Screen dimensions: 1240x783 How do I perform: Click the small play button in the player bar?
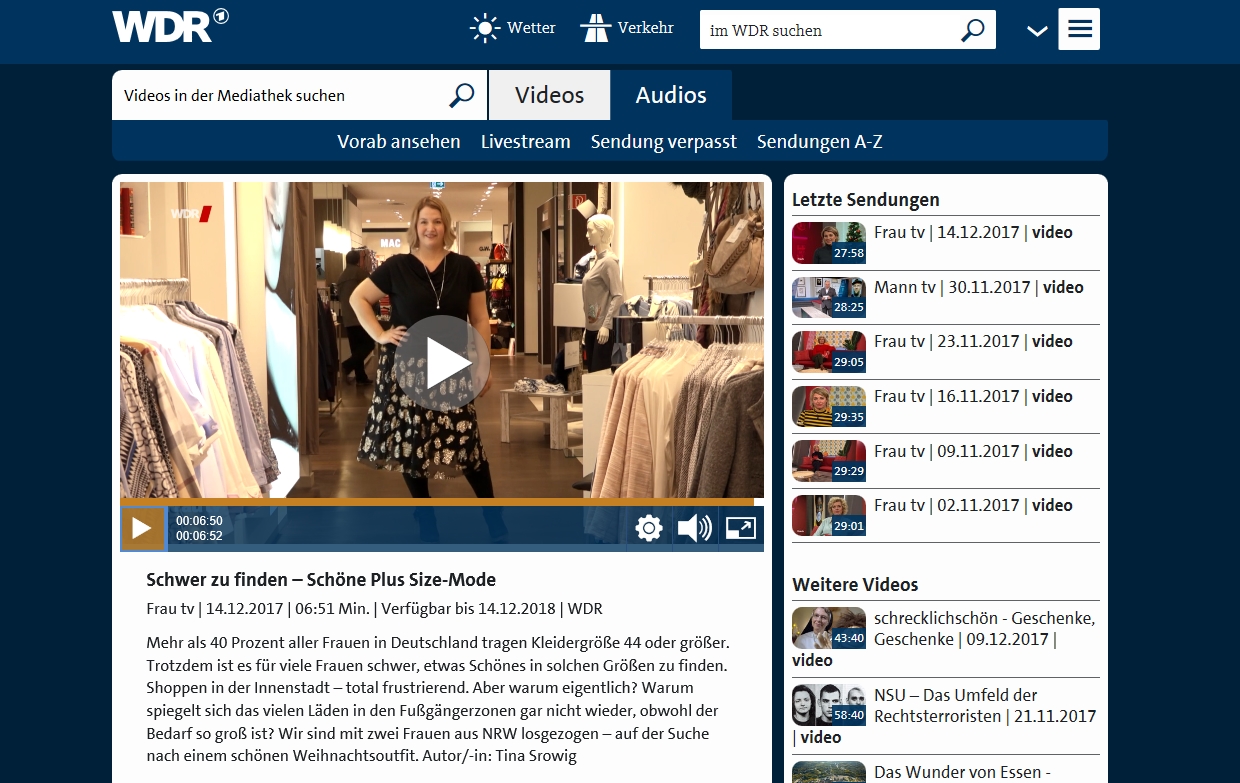(x=142, y=528)
